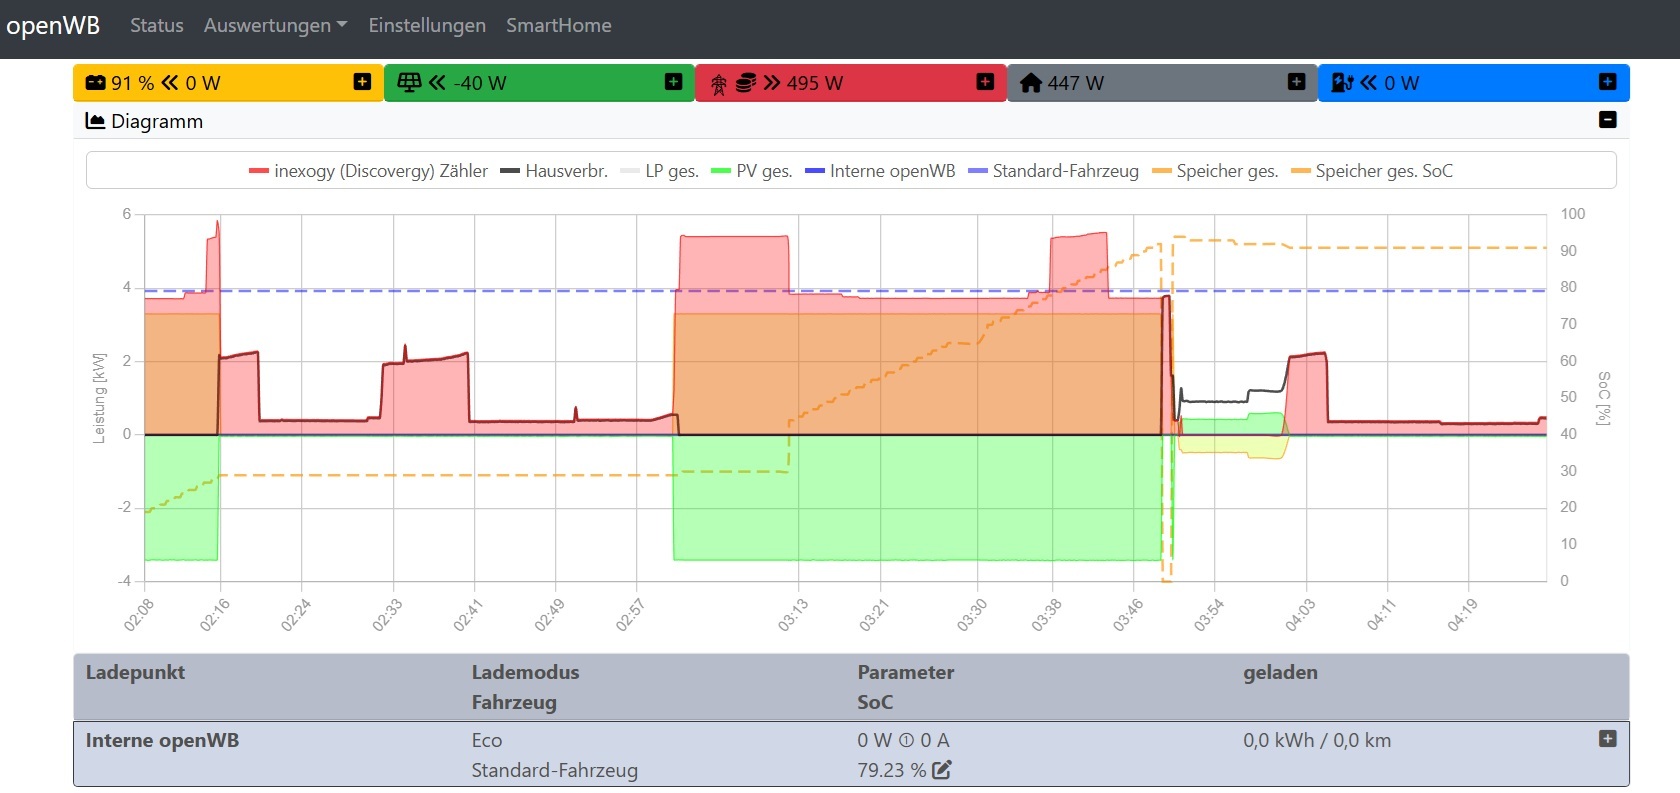This screenshot has height=793, width=1680.
Task: Open the Status page link
Action: (x=157, y=26)
